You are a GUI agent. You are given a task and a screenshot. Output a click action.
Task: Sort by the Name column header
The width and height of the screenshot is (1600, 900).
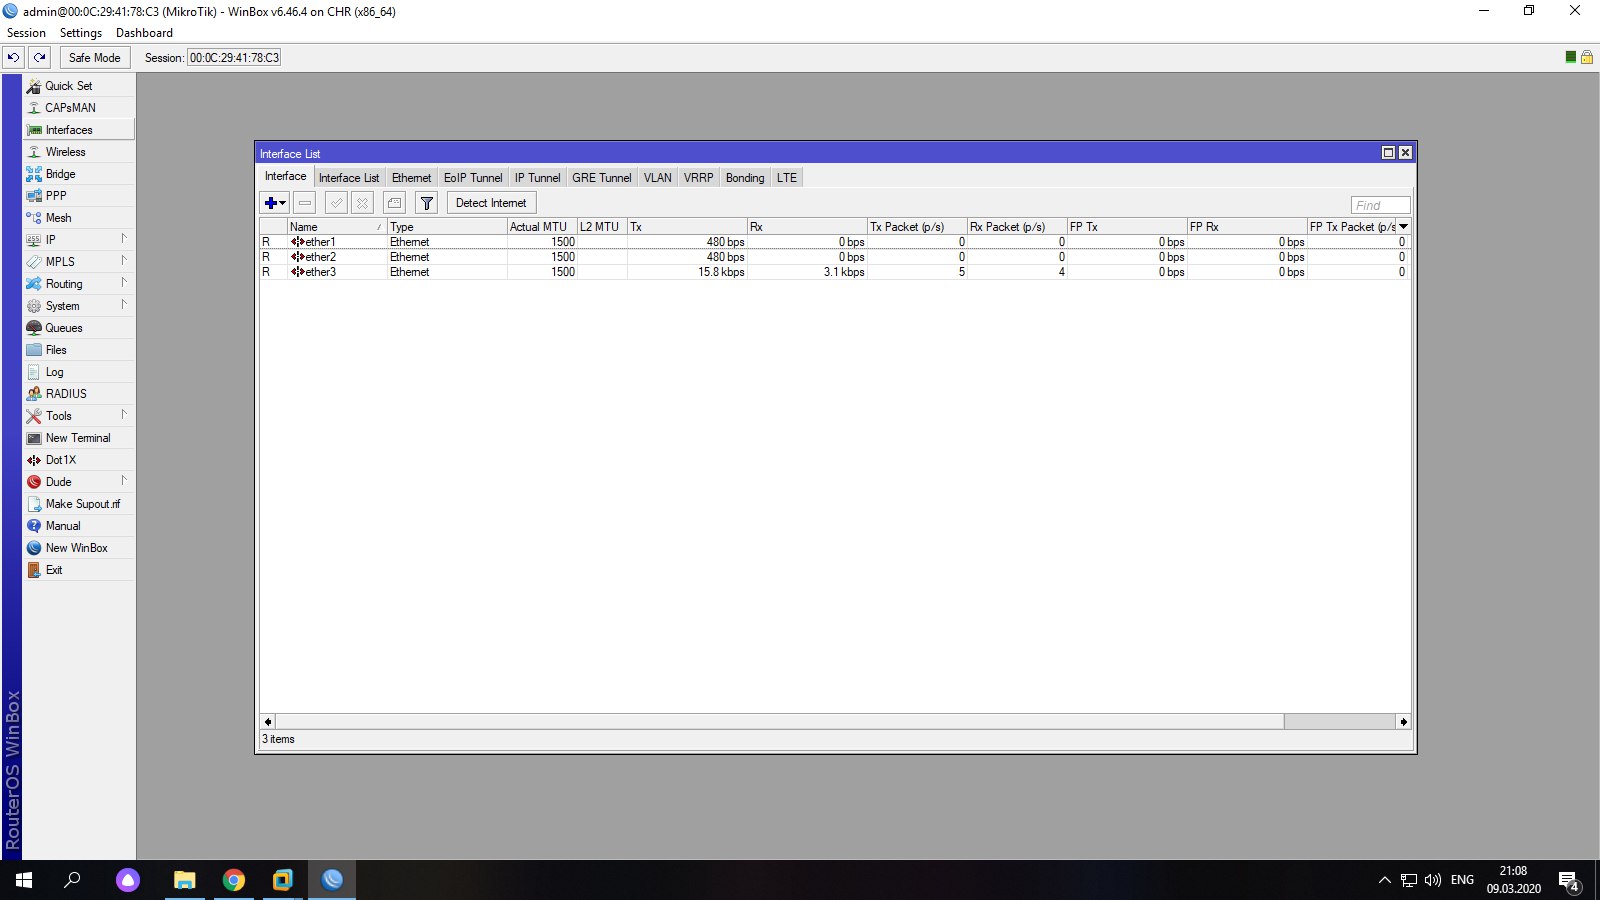pyautogui.click(x=337, y=227)
